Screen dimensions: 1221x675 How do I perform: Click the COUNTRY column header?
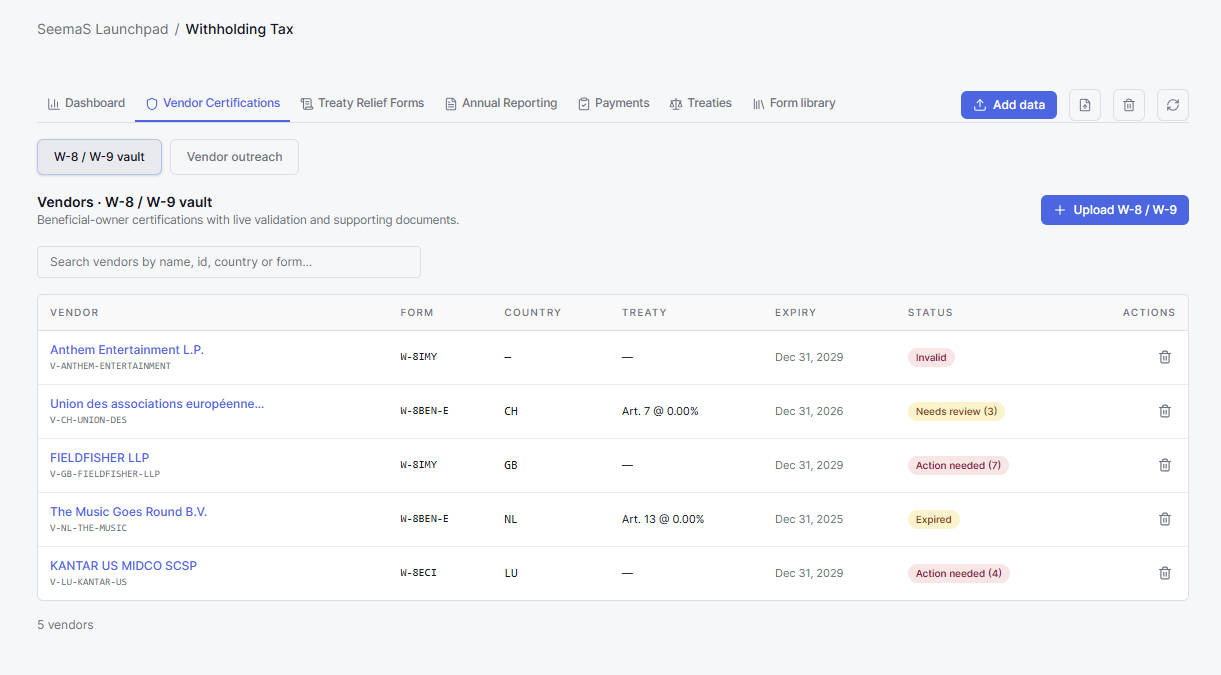533,313
